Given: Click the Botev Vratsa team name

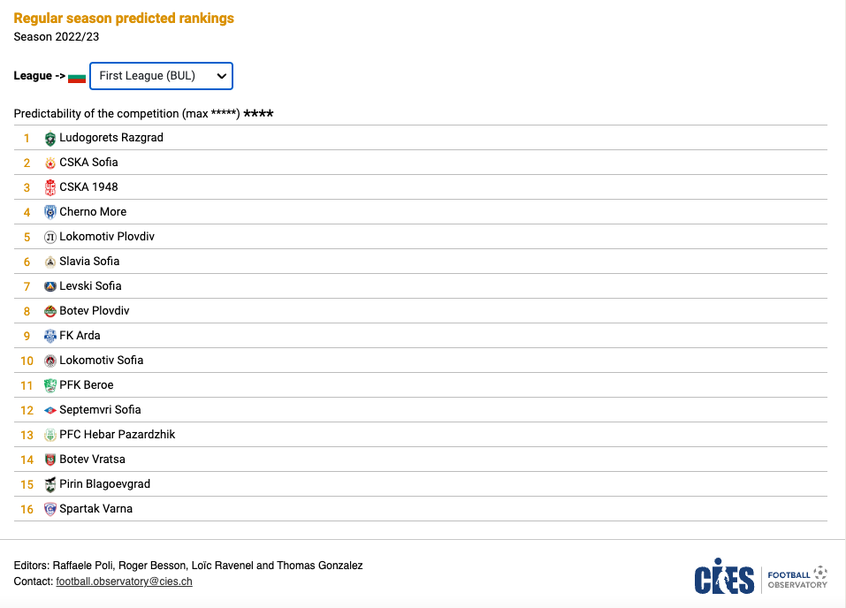Looking at the screenshot, I should pos(89,459).
